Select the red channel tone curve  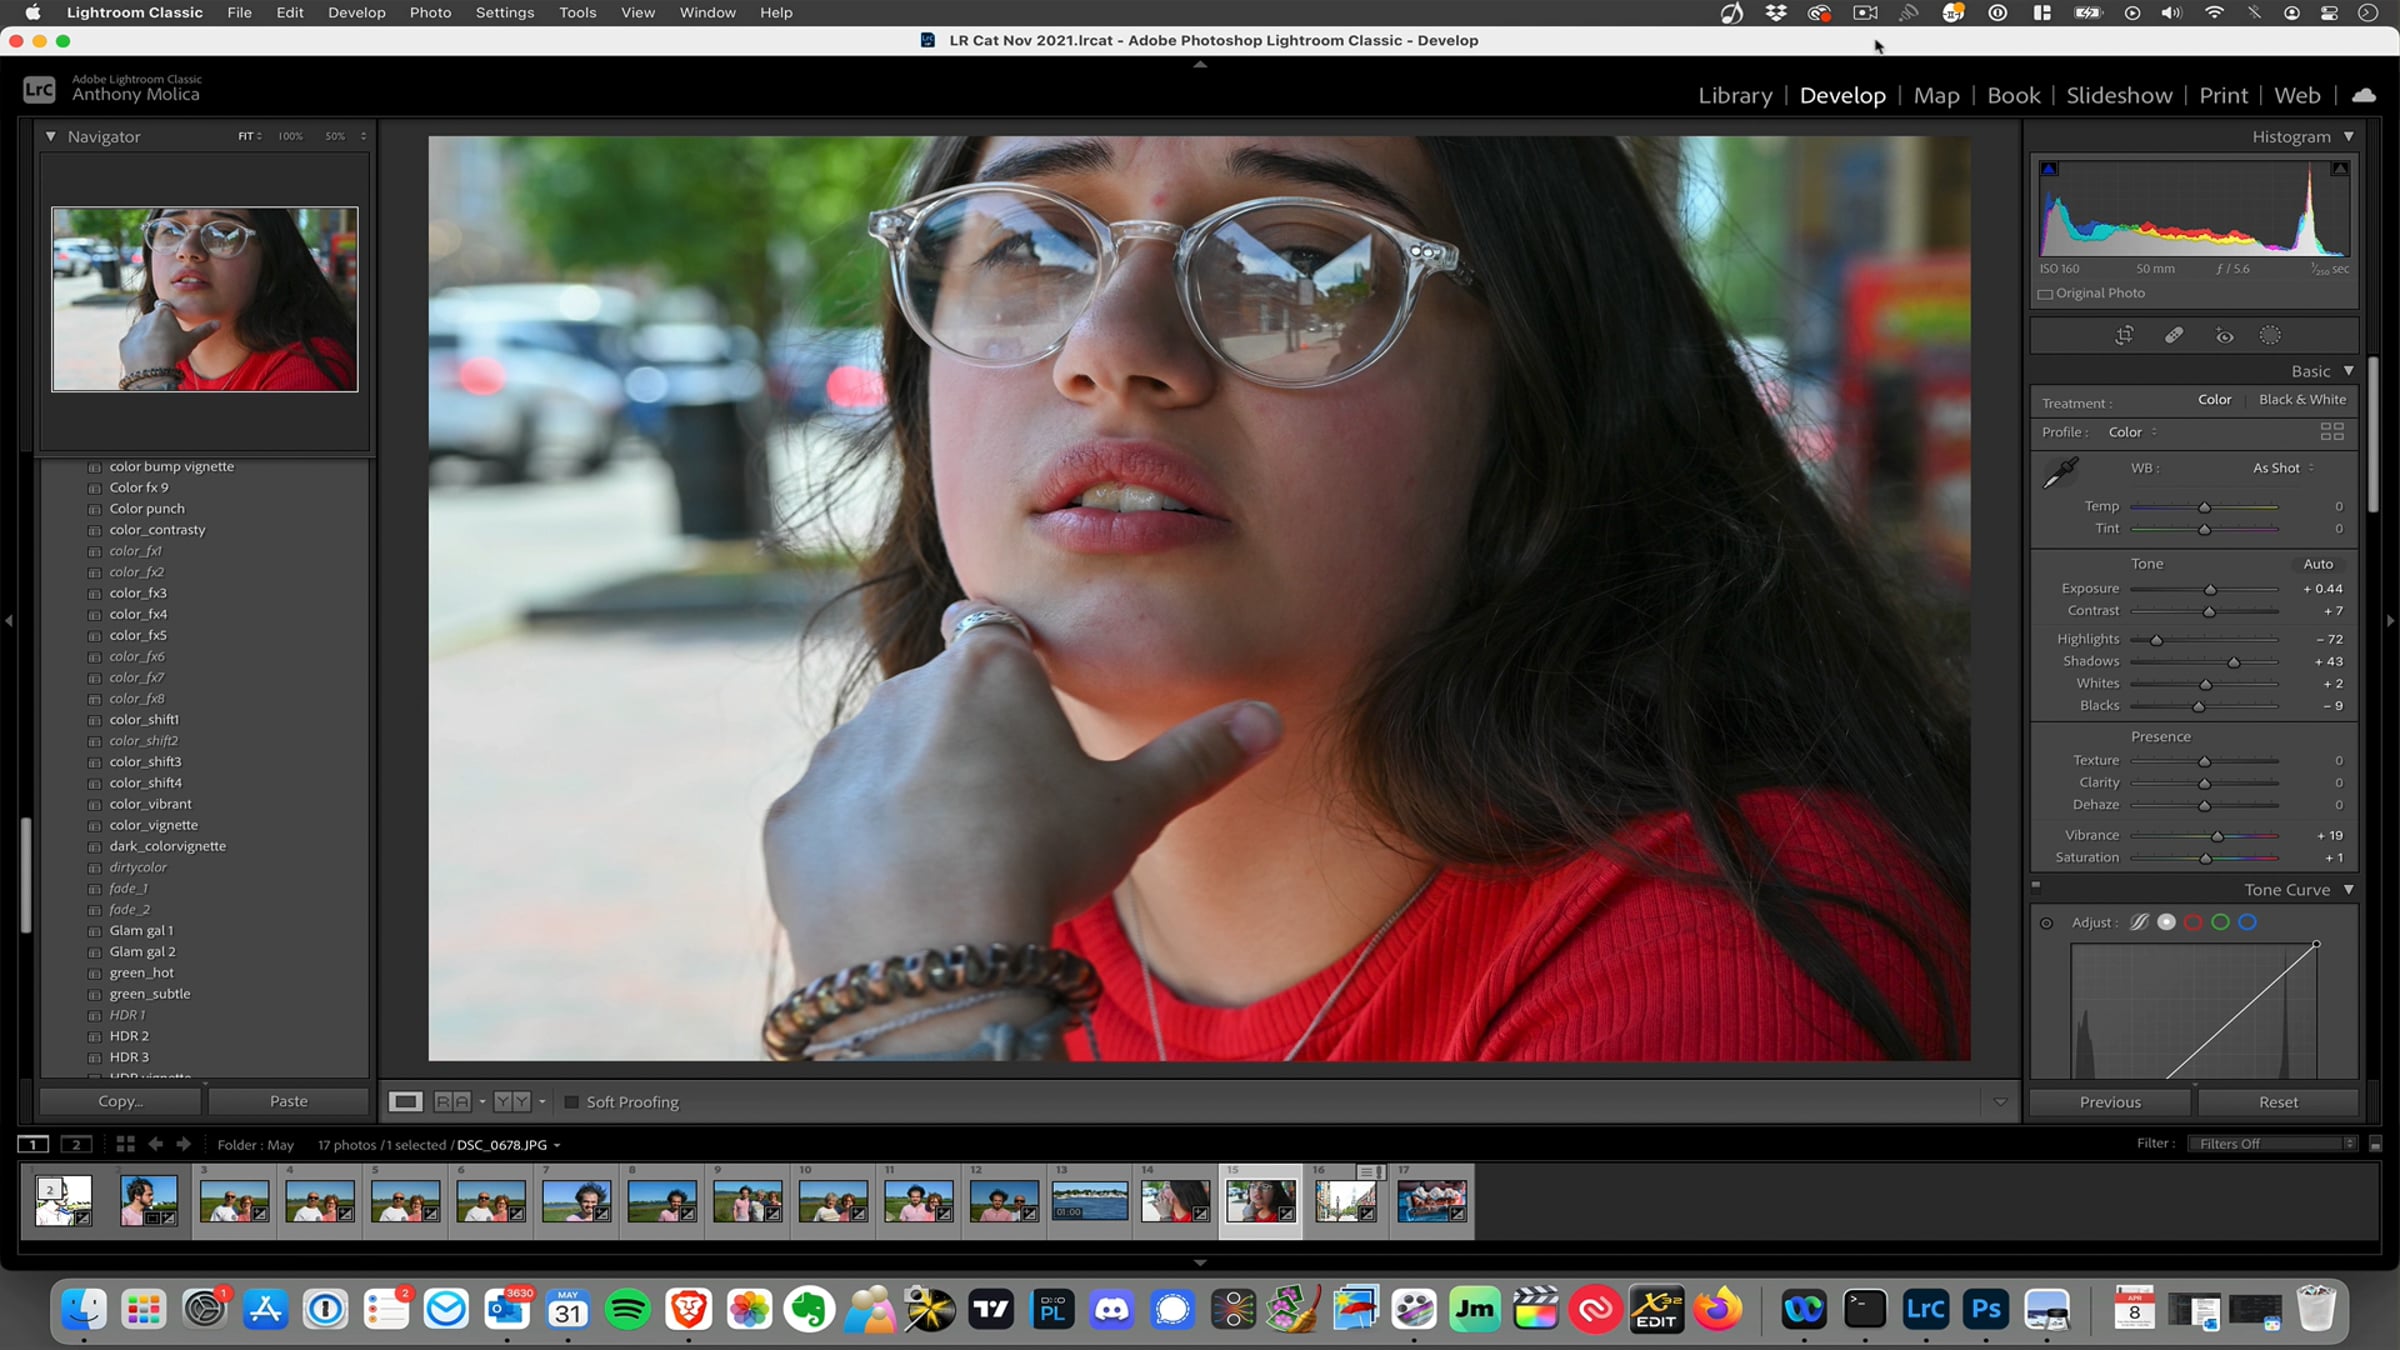pyautogui.click(x=2193, y=922)
